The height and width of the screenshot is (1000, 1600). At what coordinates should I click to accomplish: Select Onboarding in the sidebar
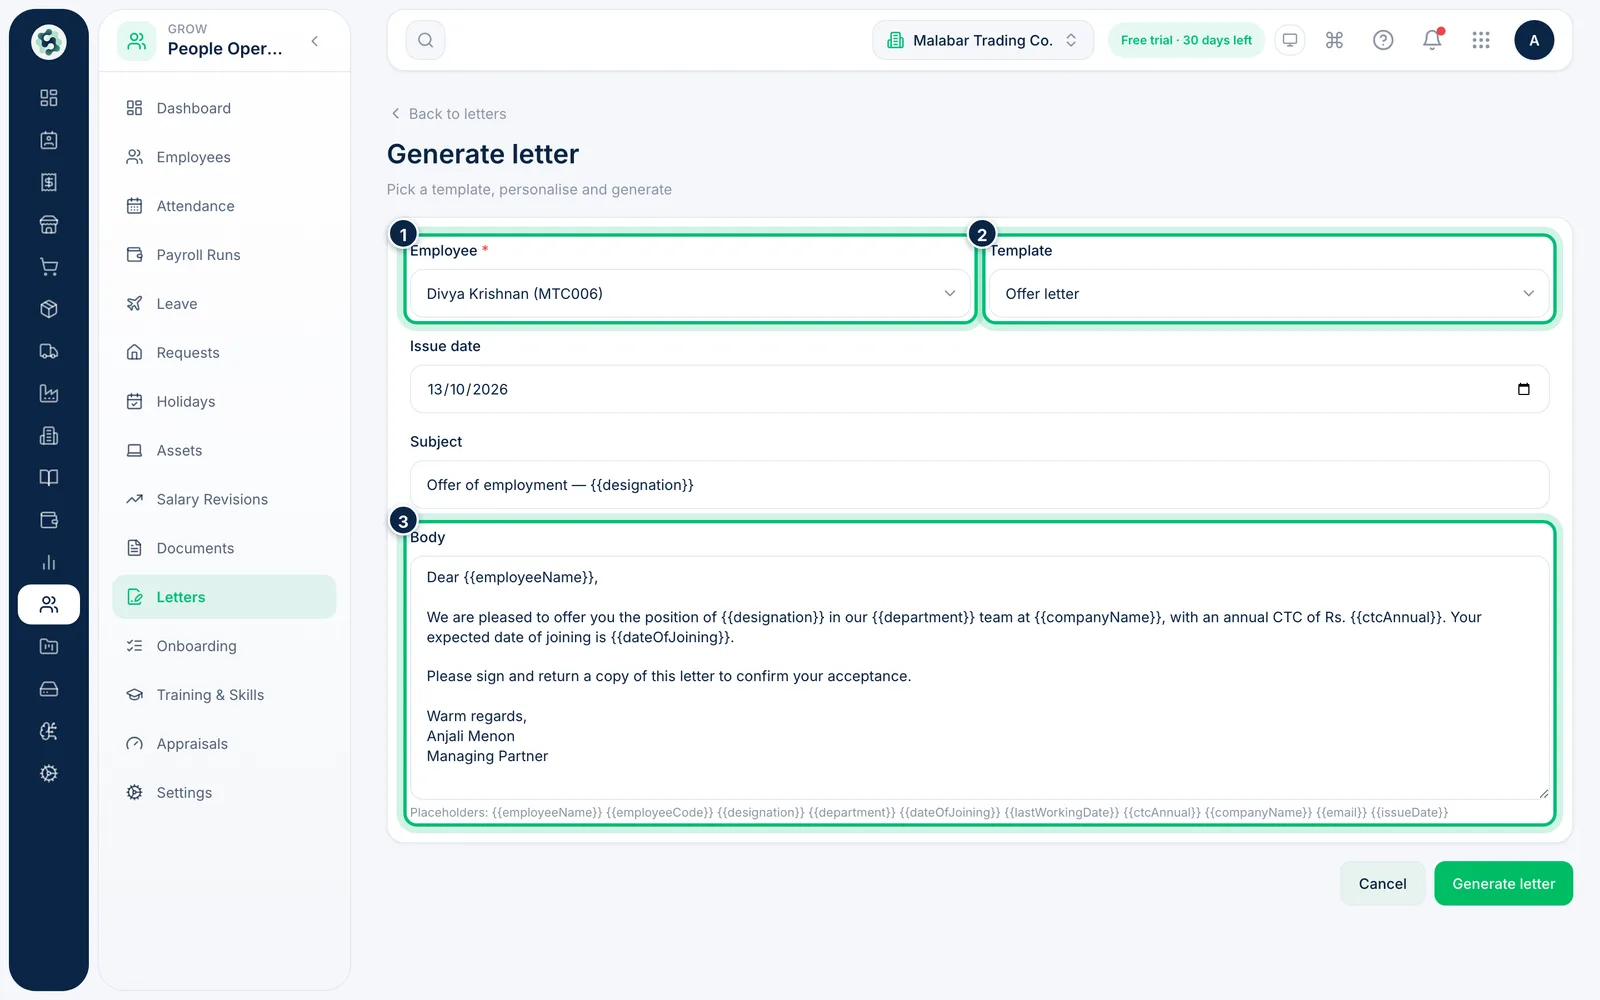click(224, 646)
